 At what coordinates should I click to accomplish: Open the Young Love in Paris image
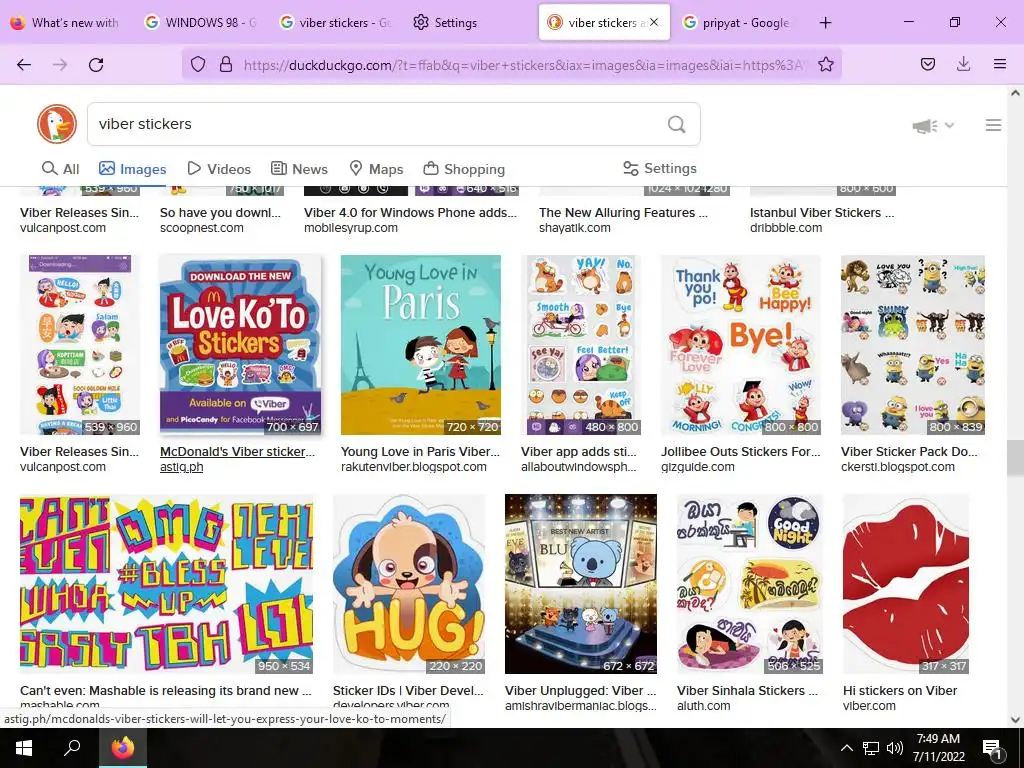[x=421, y=344]
